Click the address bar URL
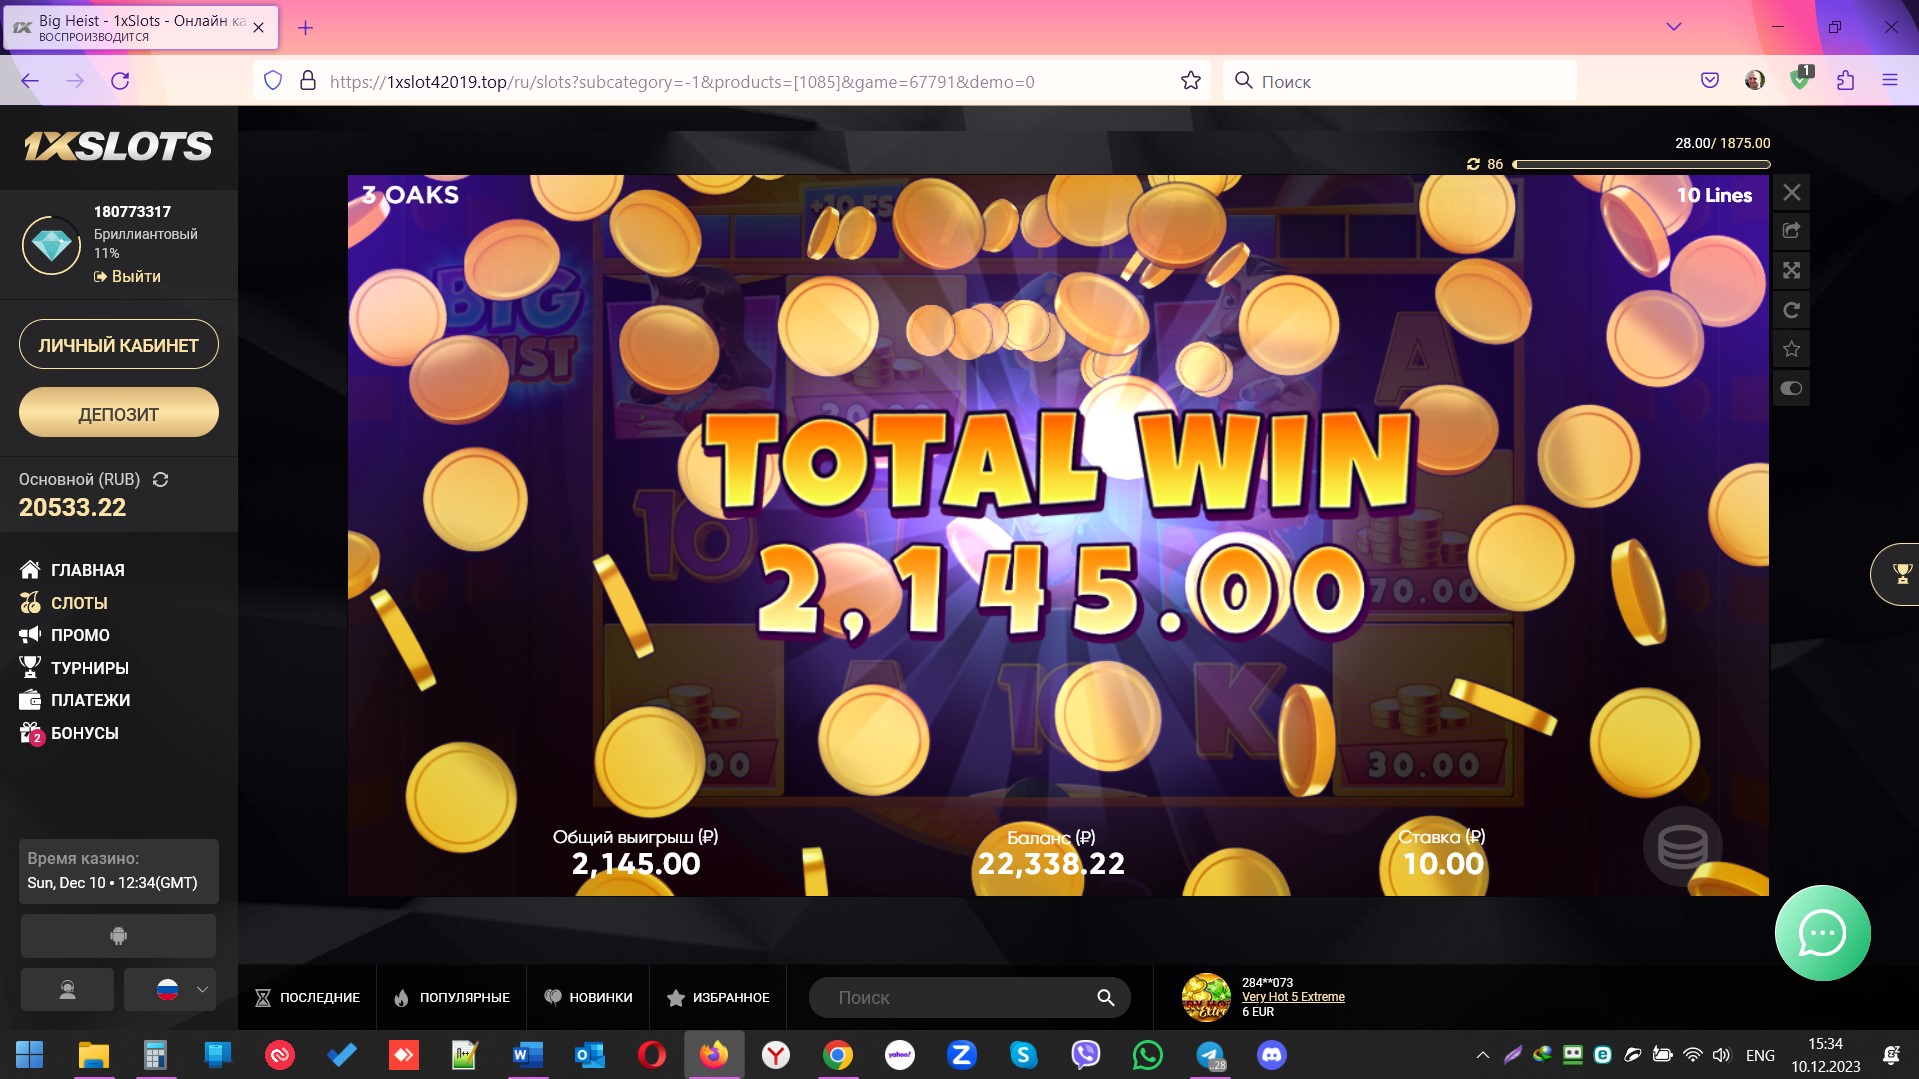 [x=682, y=82]
